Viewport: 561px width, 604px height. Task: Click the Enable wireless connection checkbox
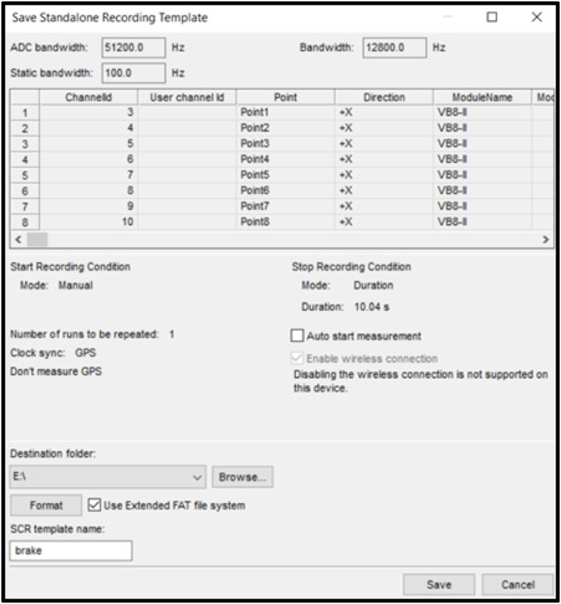click(297, 358)
